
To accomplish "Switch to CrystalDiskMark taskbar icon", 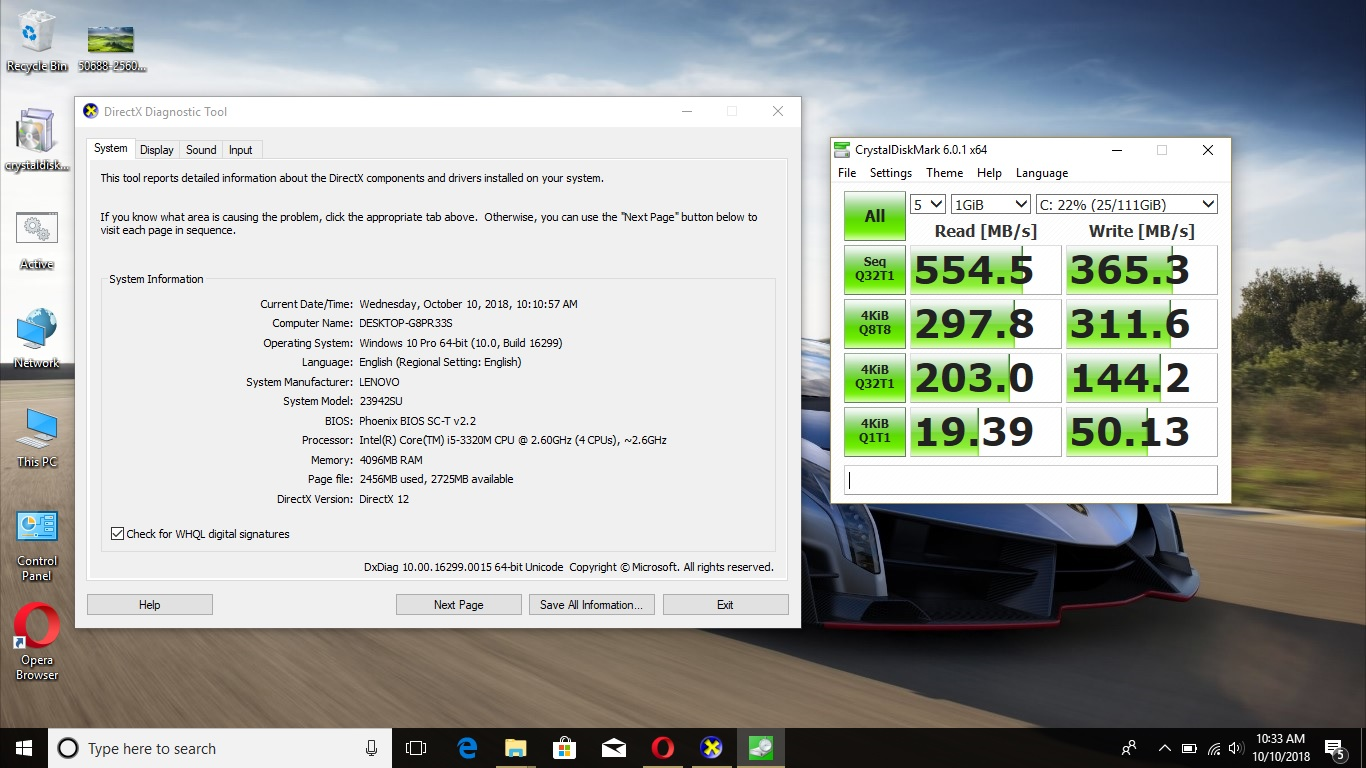I will click(x=761, y=748).
